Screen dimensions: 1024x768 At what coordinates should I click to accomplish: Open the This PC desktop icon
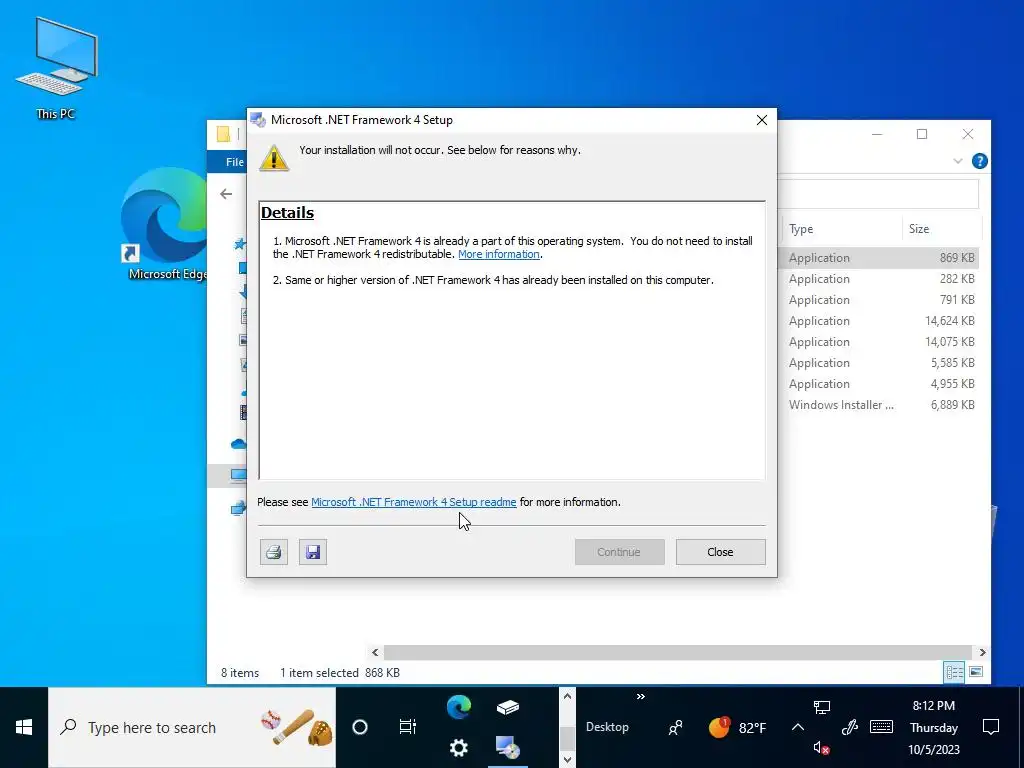(56, 69)
